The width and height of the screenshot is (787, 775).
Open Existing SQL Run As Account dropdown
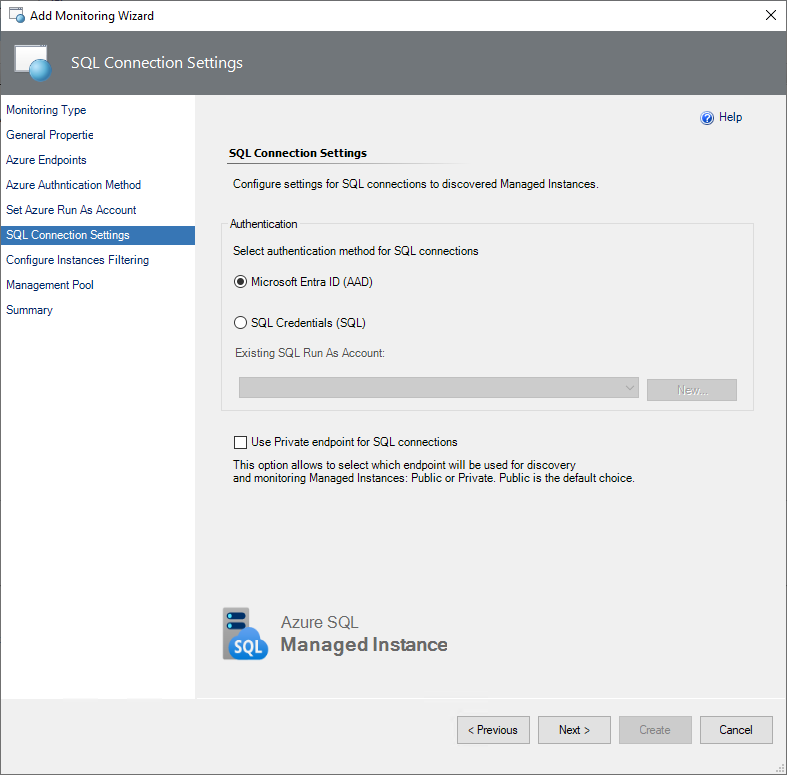click(x=439, y=388)
